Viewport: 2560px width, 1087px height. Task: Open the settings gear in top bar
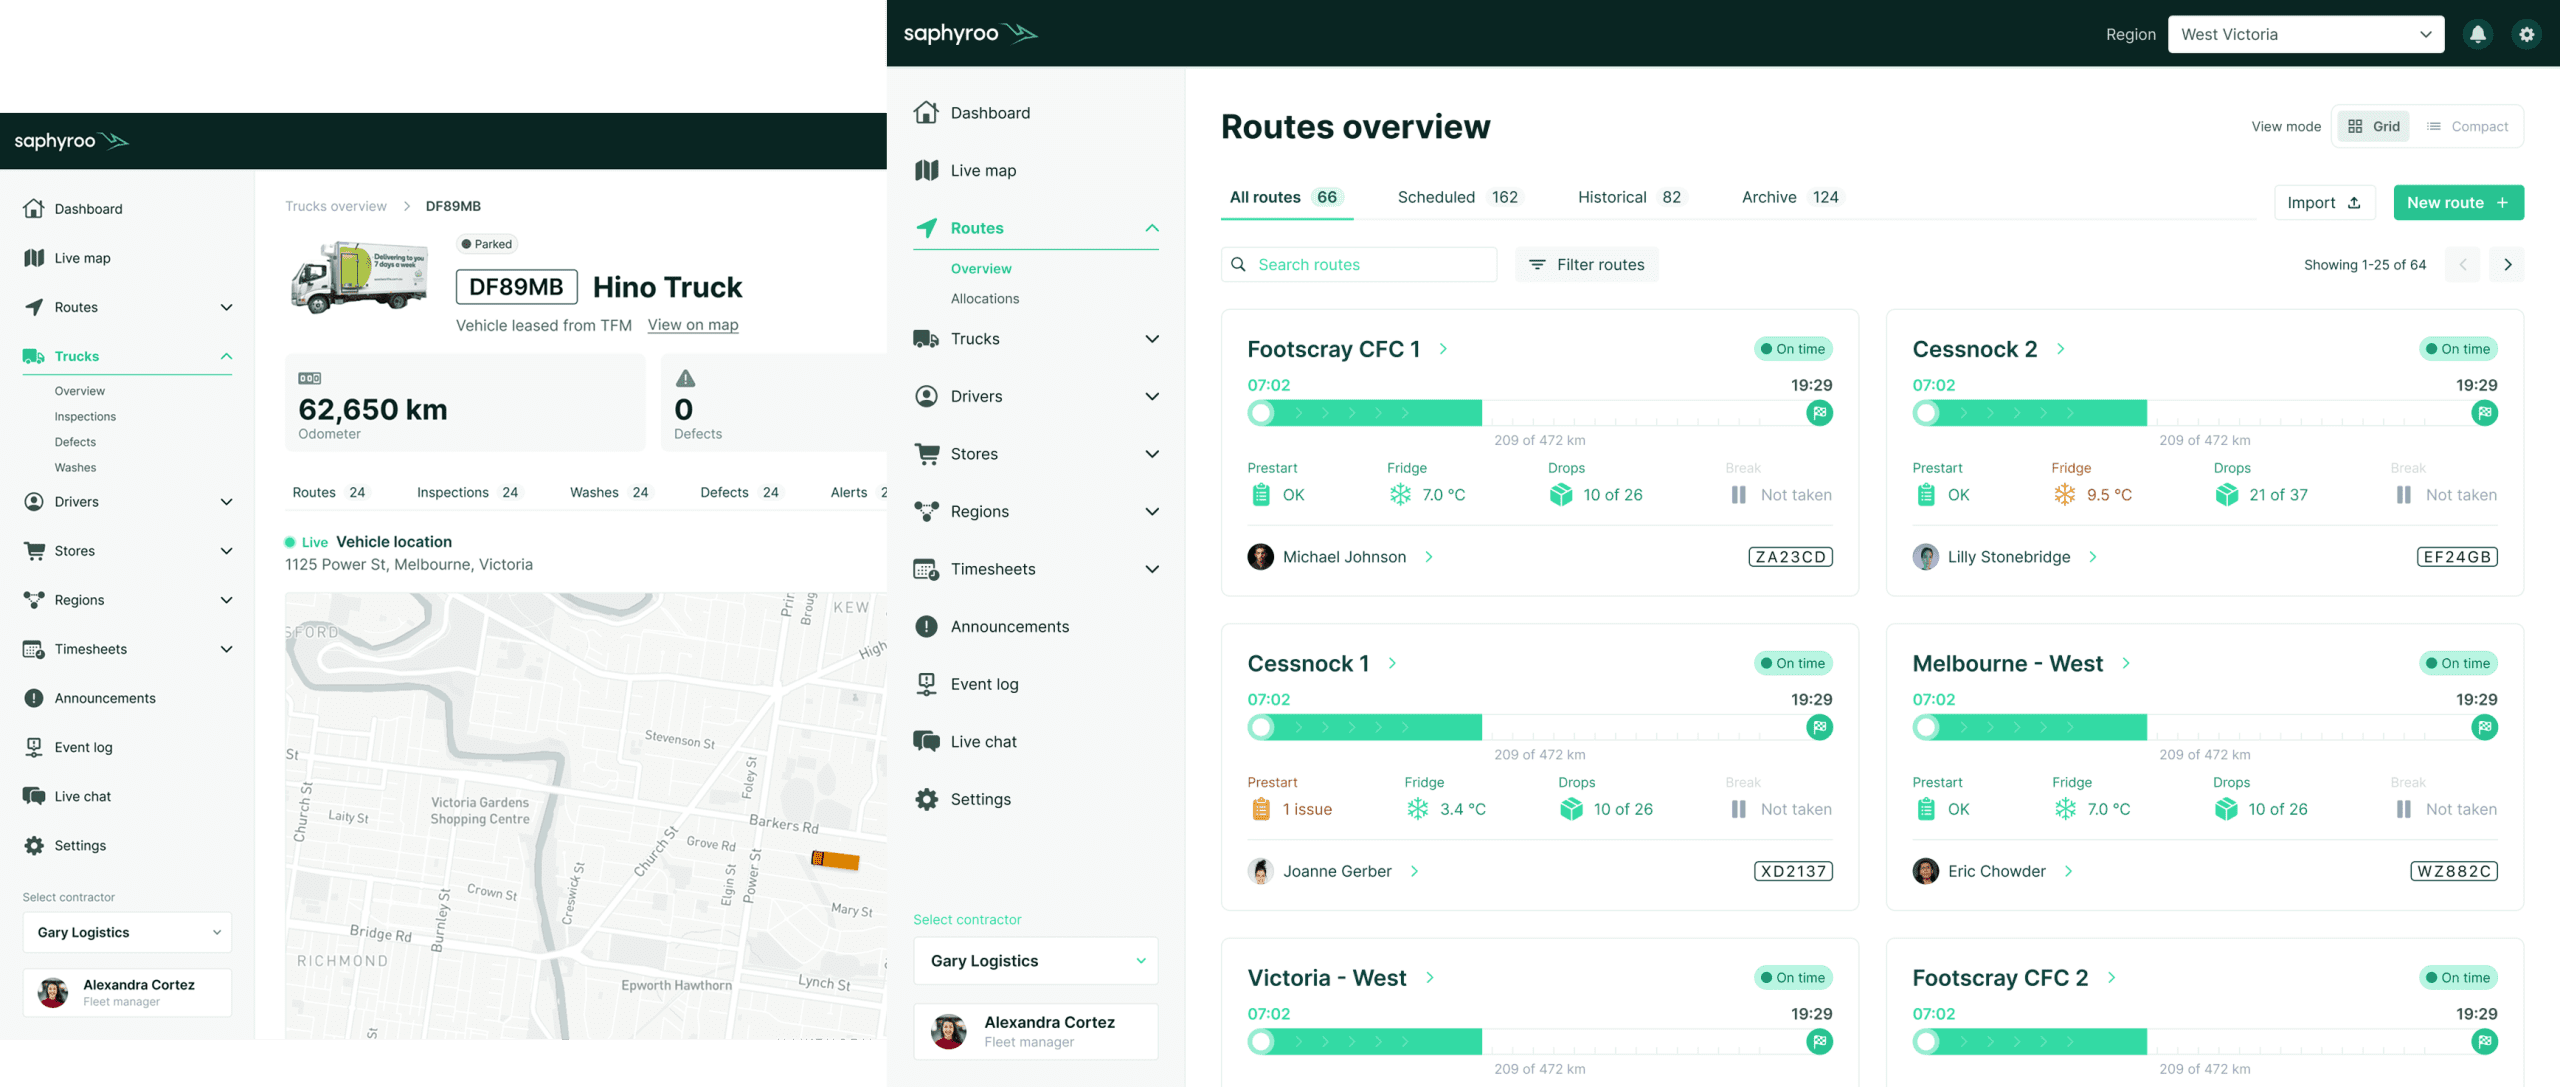(x=2526, y=34)
